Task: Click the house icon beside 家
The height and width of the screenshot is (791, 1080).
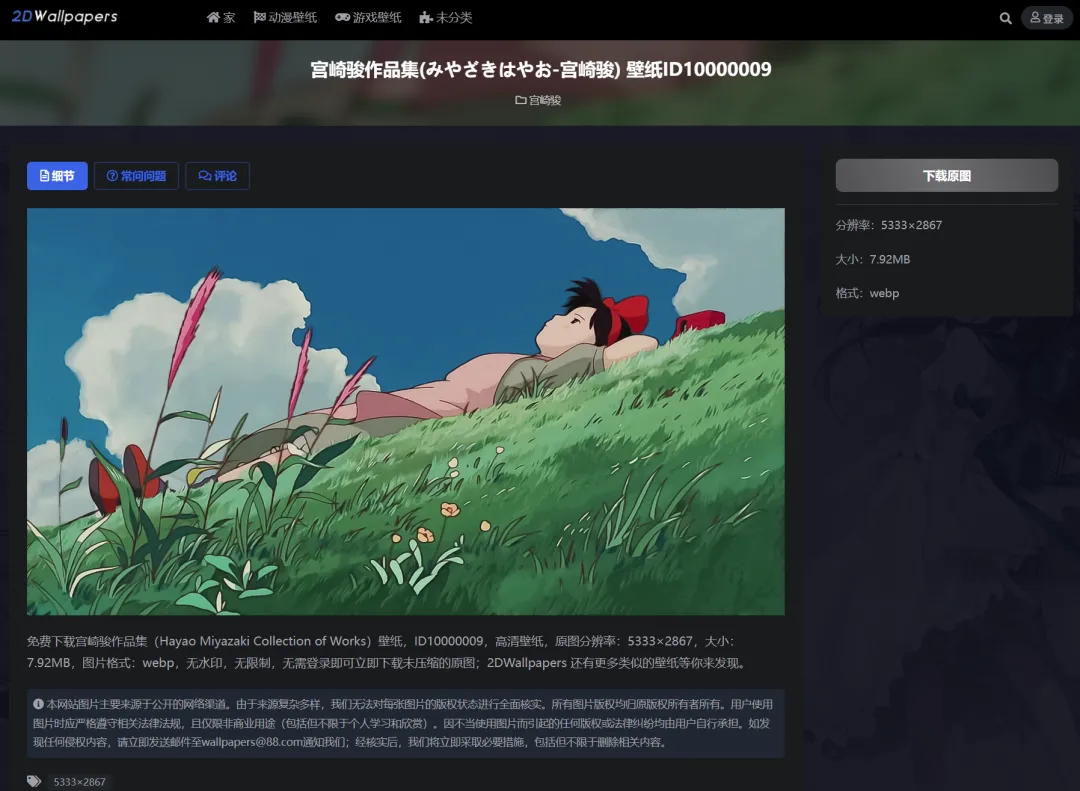Action: (x=214, y=17)
